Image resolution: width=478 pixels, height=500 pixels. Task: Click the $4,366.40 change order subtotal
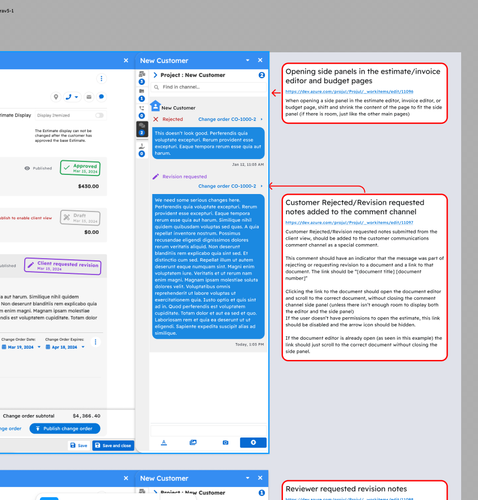(x=87, y=416)
